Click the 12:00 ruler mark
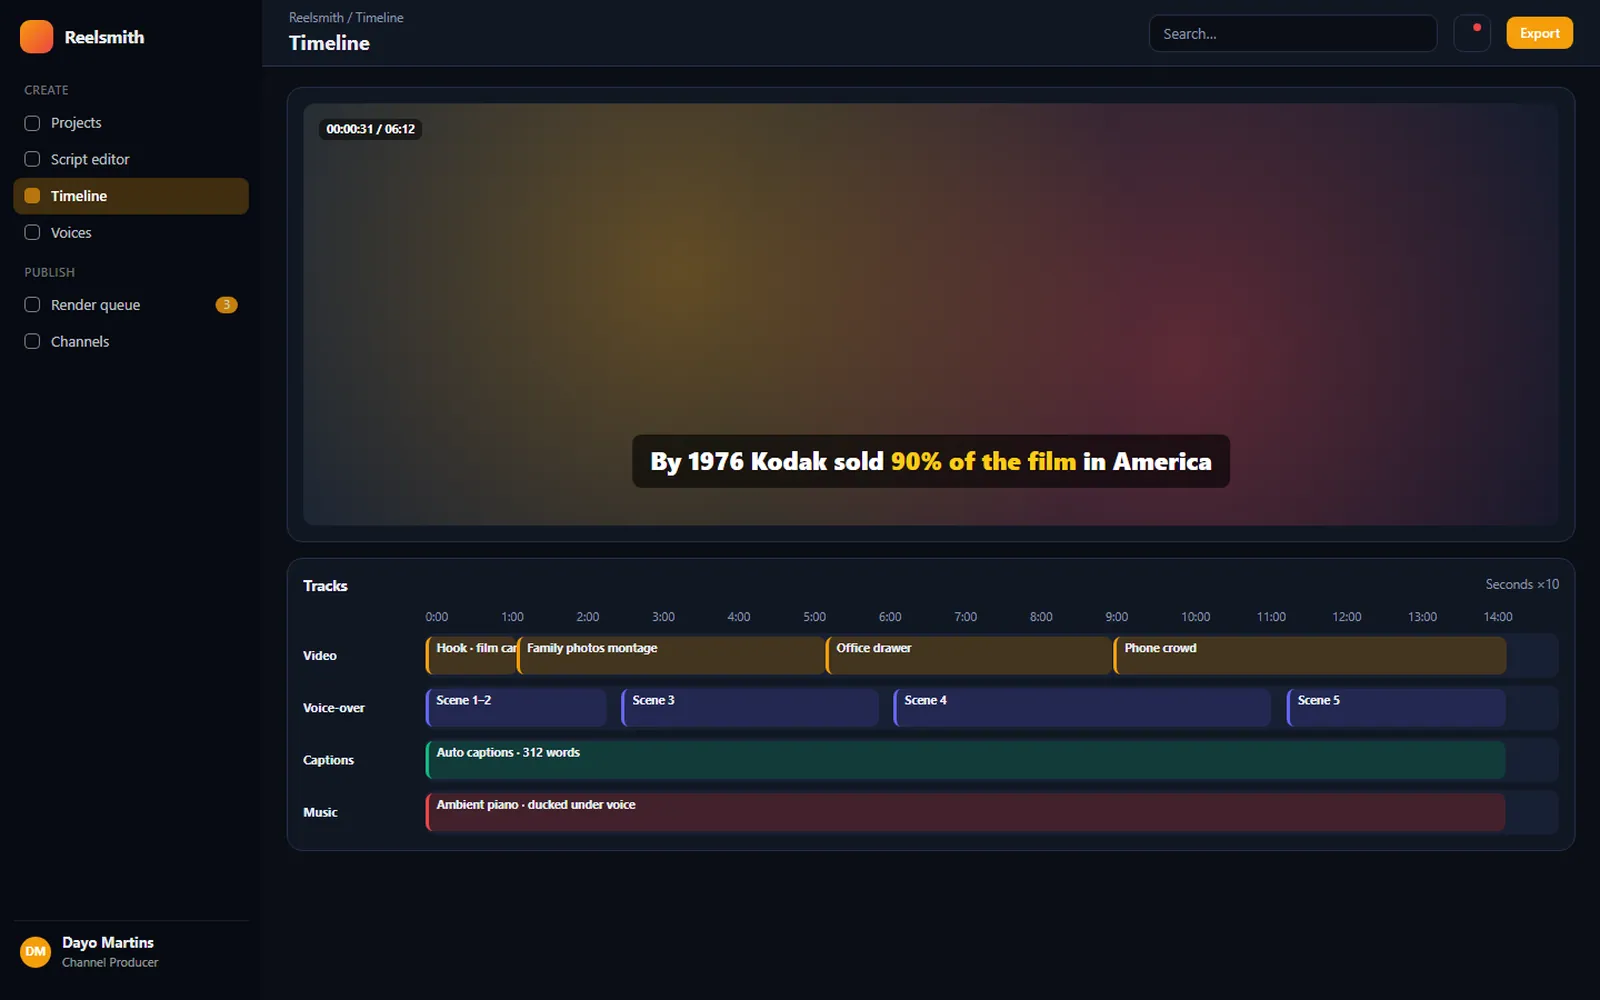 click(x=1347, y=617)
